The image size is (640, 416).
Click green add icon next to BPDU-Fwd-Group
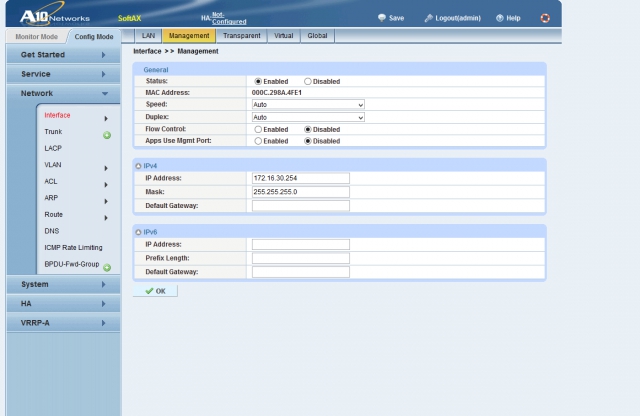pos(107,267)
